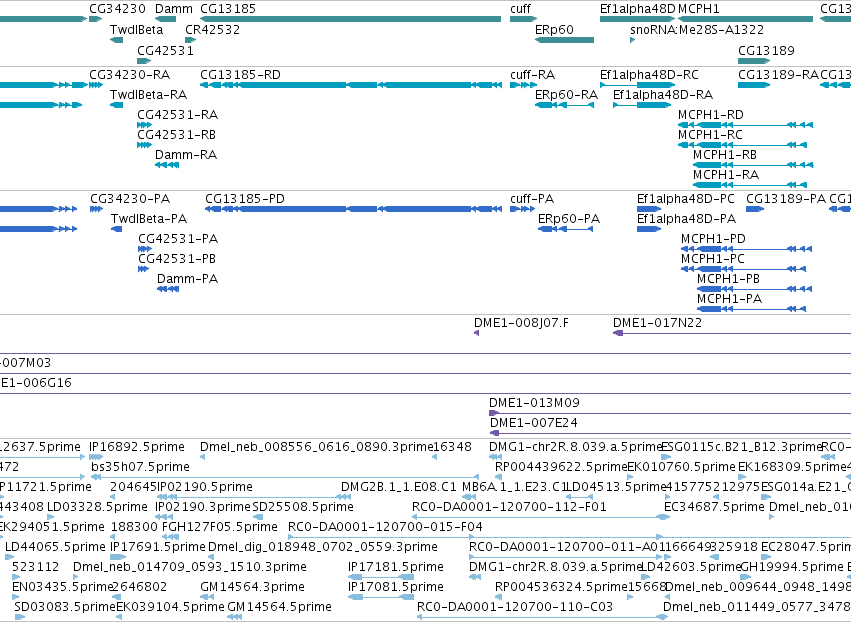The image size is (851, 622).
Task: Click the LD44065.5prime EST label
Action: 55,547
